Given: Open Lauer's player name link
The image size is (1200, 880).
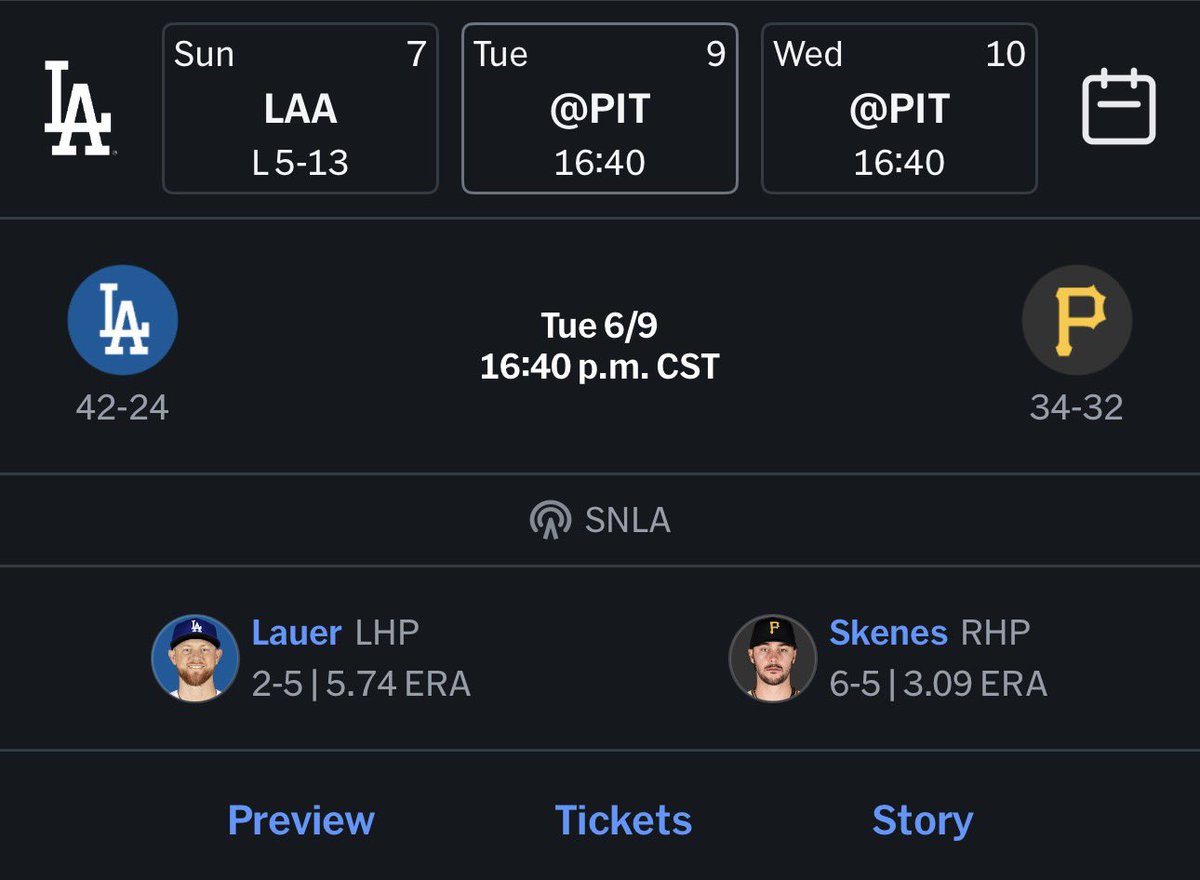Looking at the screenshot, I should (297, 633).
